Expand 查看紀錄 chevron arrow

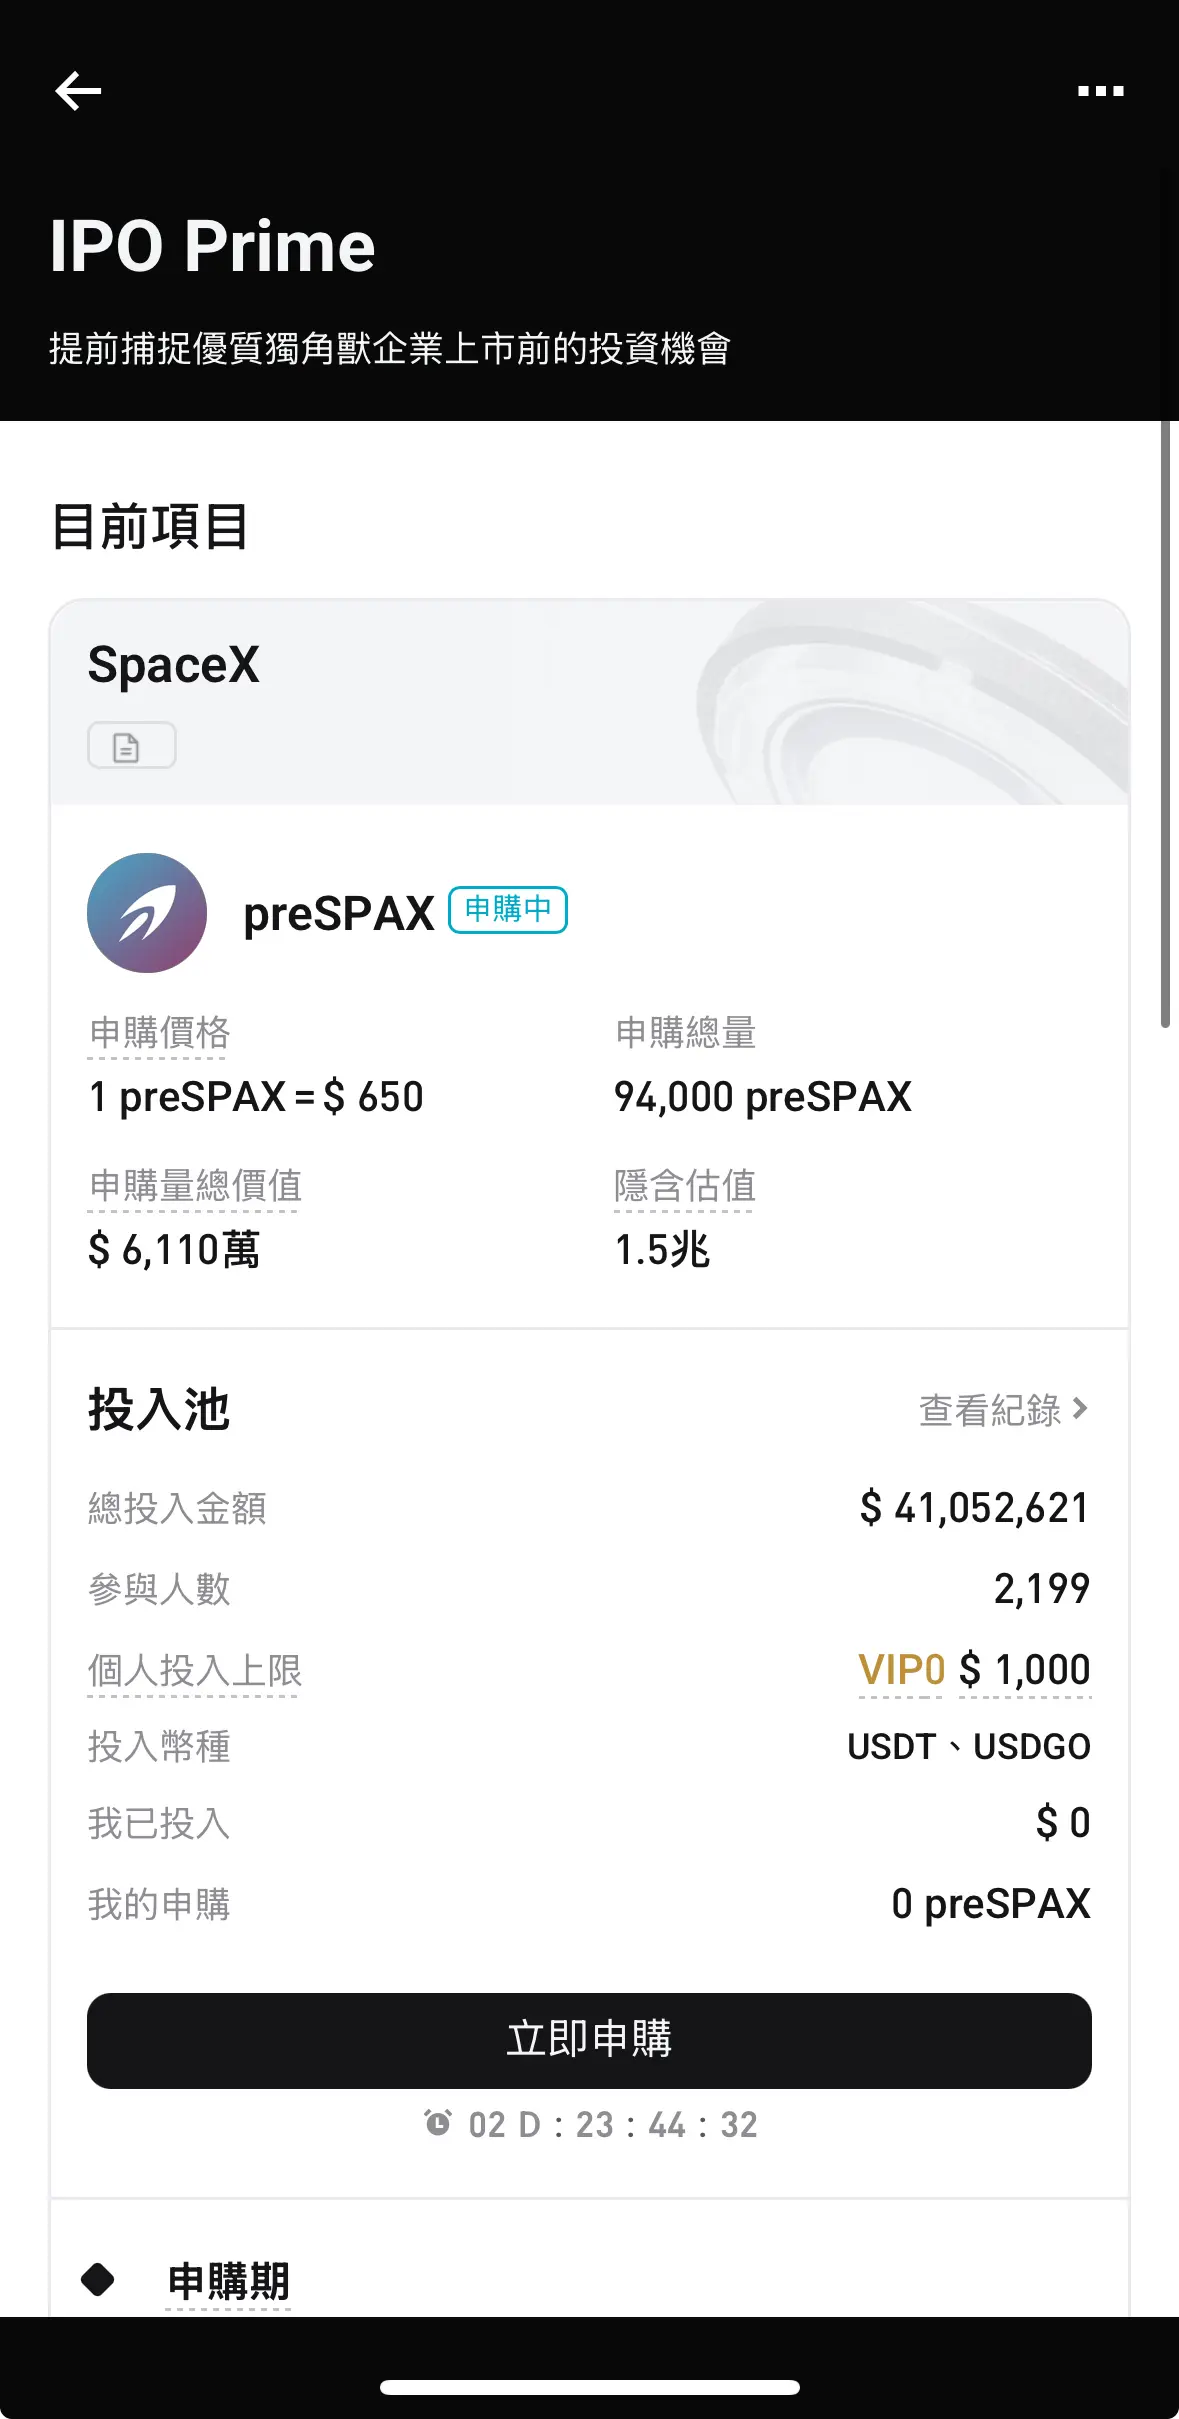[1080, 1409]
